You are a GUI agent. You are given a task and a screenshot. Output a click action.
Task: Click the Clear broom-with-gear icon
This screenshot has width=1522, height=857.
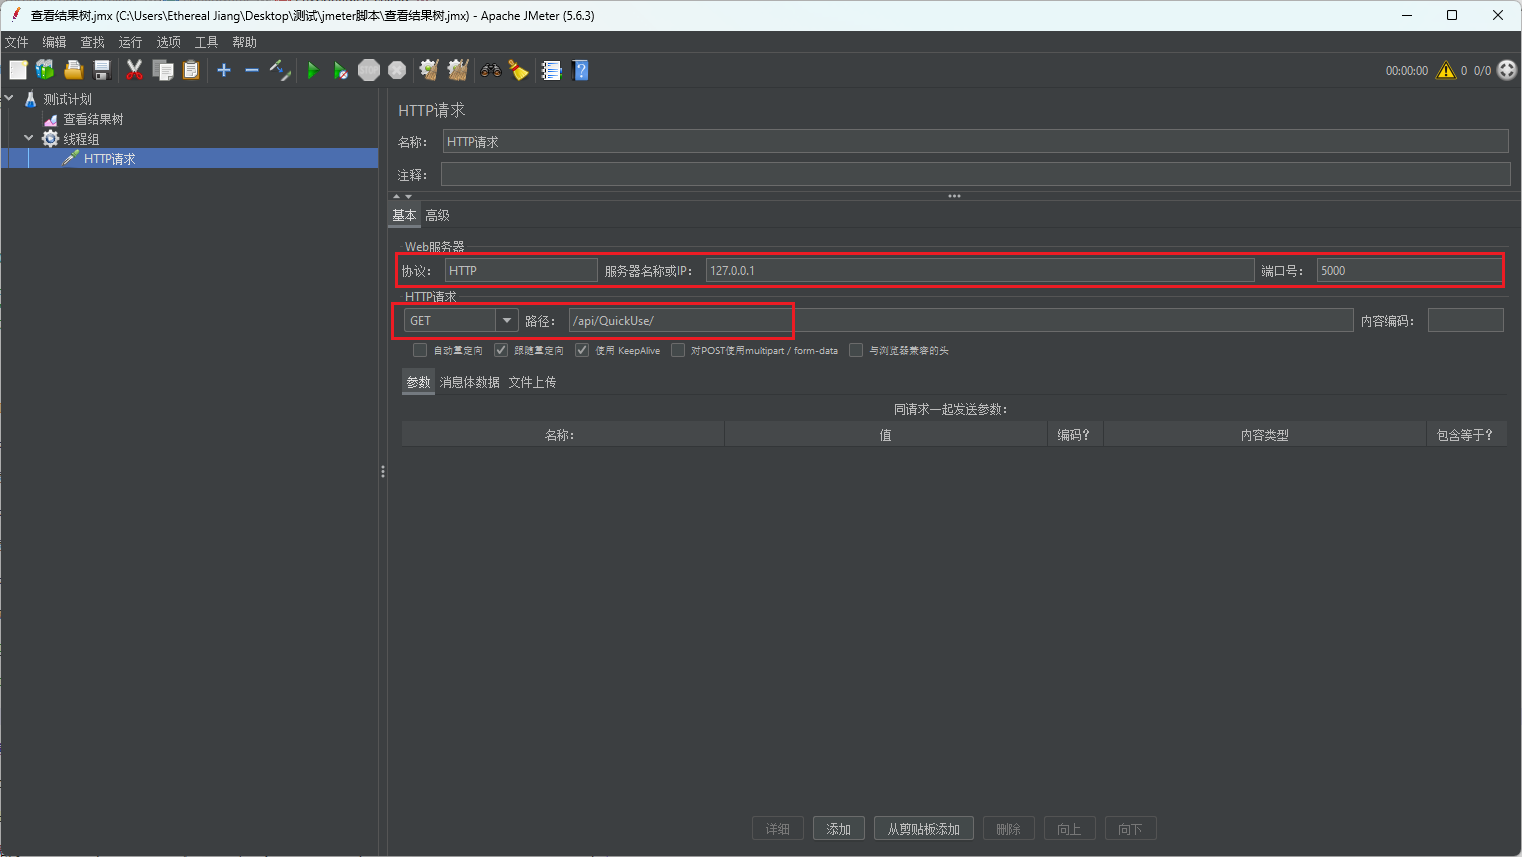coord(430,70)
